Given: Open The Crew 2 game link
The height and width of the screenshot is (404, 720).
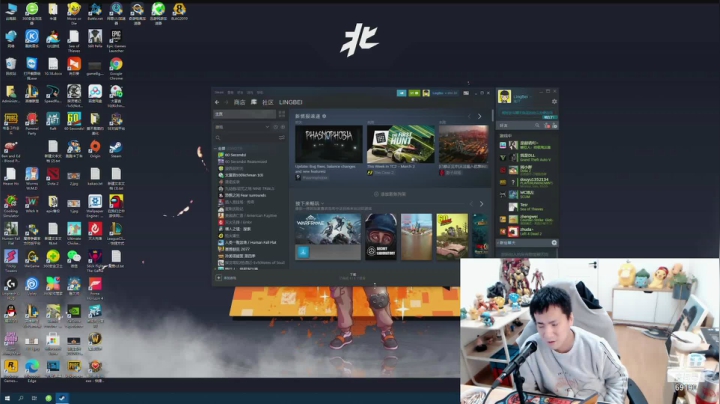Looking at the screenshot, I should pos(381,173).
